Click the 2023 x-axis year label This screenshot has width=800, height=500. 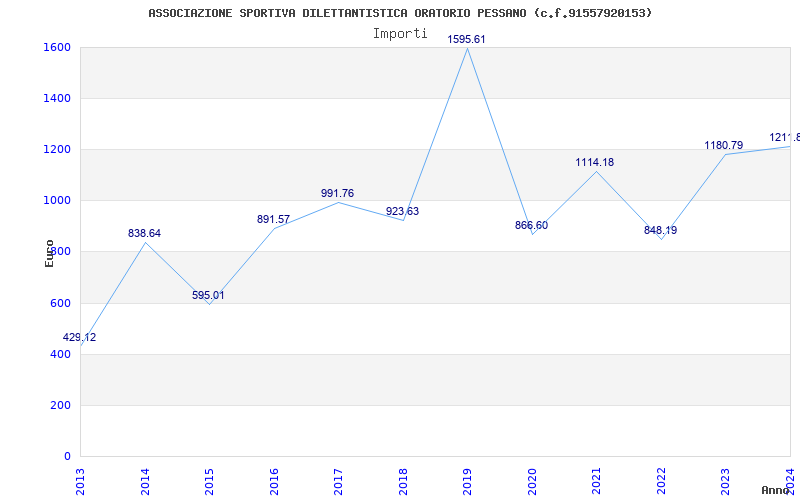tap(726, 481)
